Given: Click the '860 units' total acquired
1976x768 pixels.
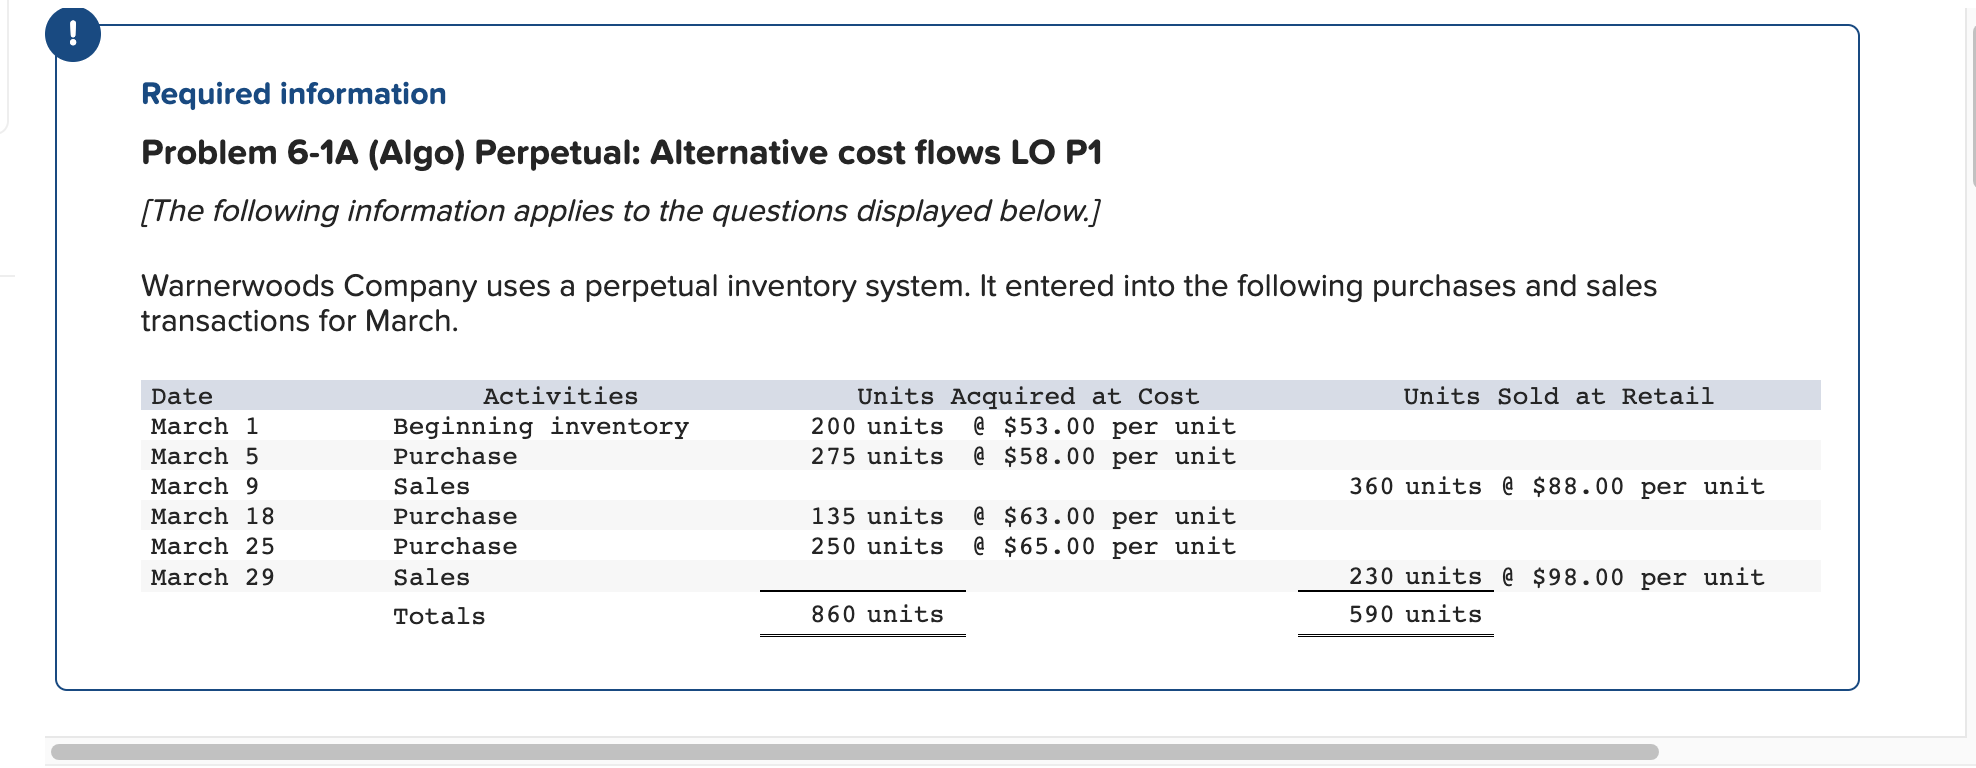Looking at the screenshot, I should coord(877,614).
